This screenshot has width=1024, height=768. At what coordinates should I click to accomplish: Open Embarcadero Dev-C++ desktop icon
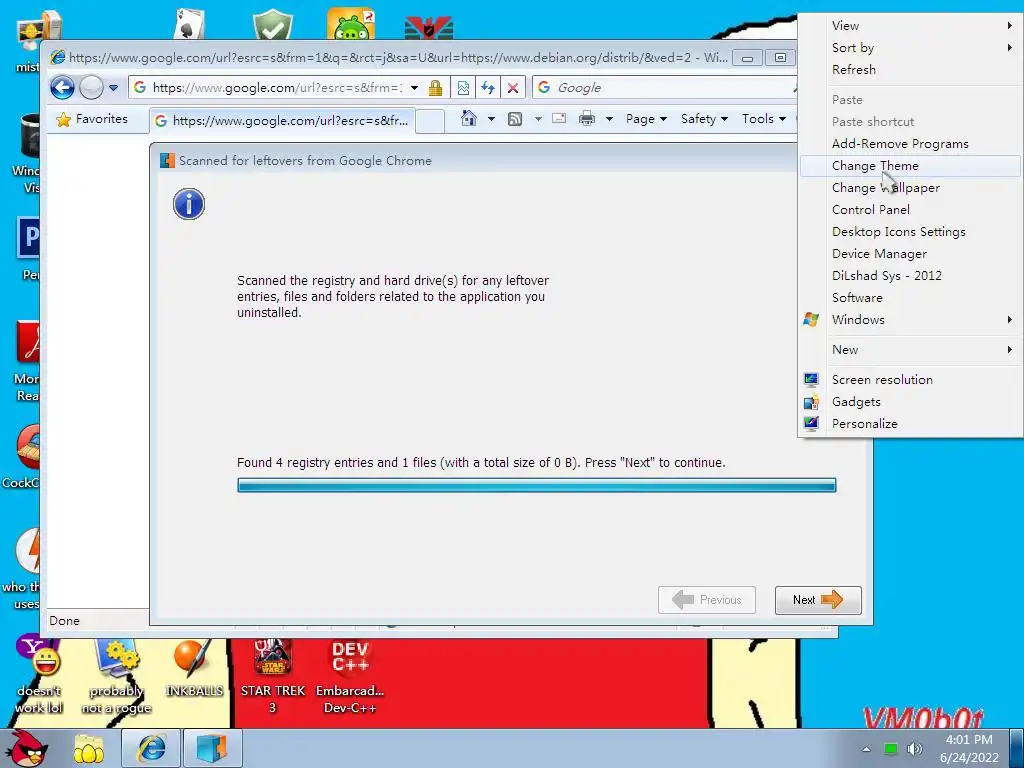coord(350,677)
